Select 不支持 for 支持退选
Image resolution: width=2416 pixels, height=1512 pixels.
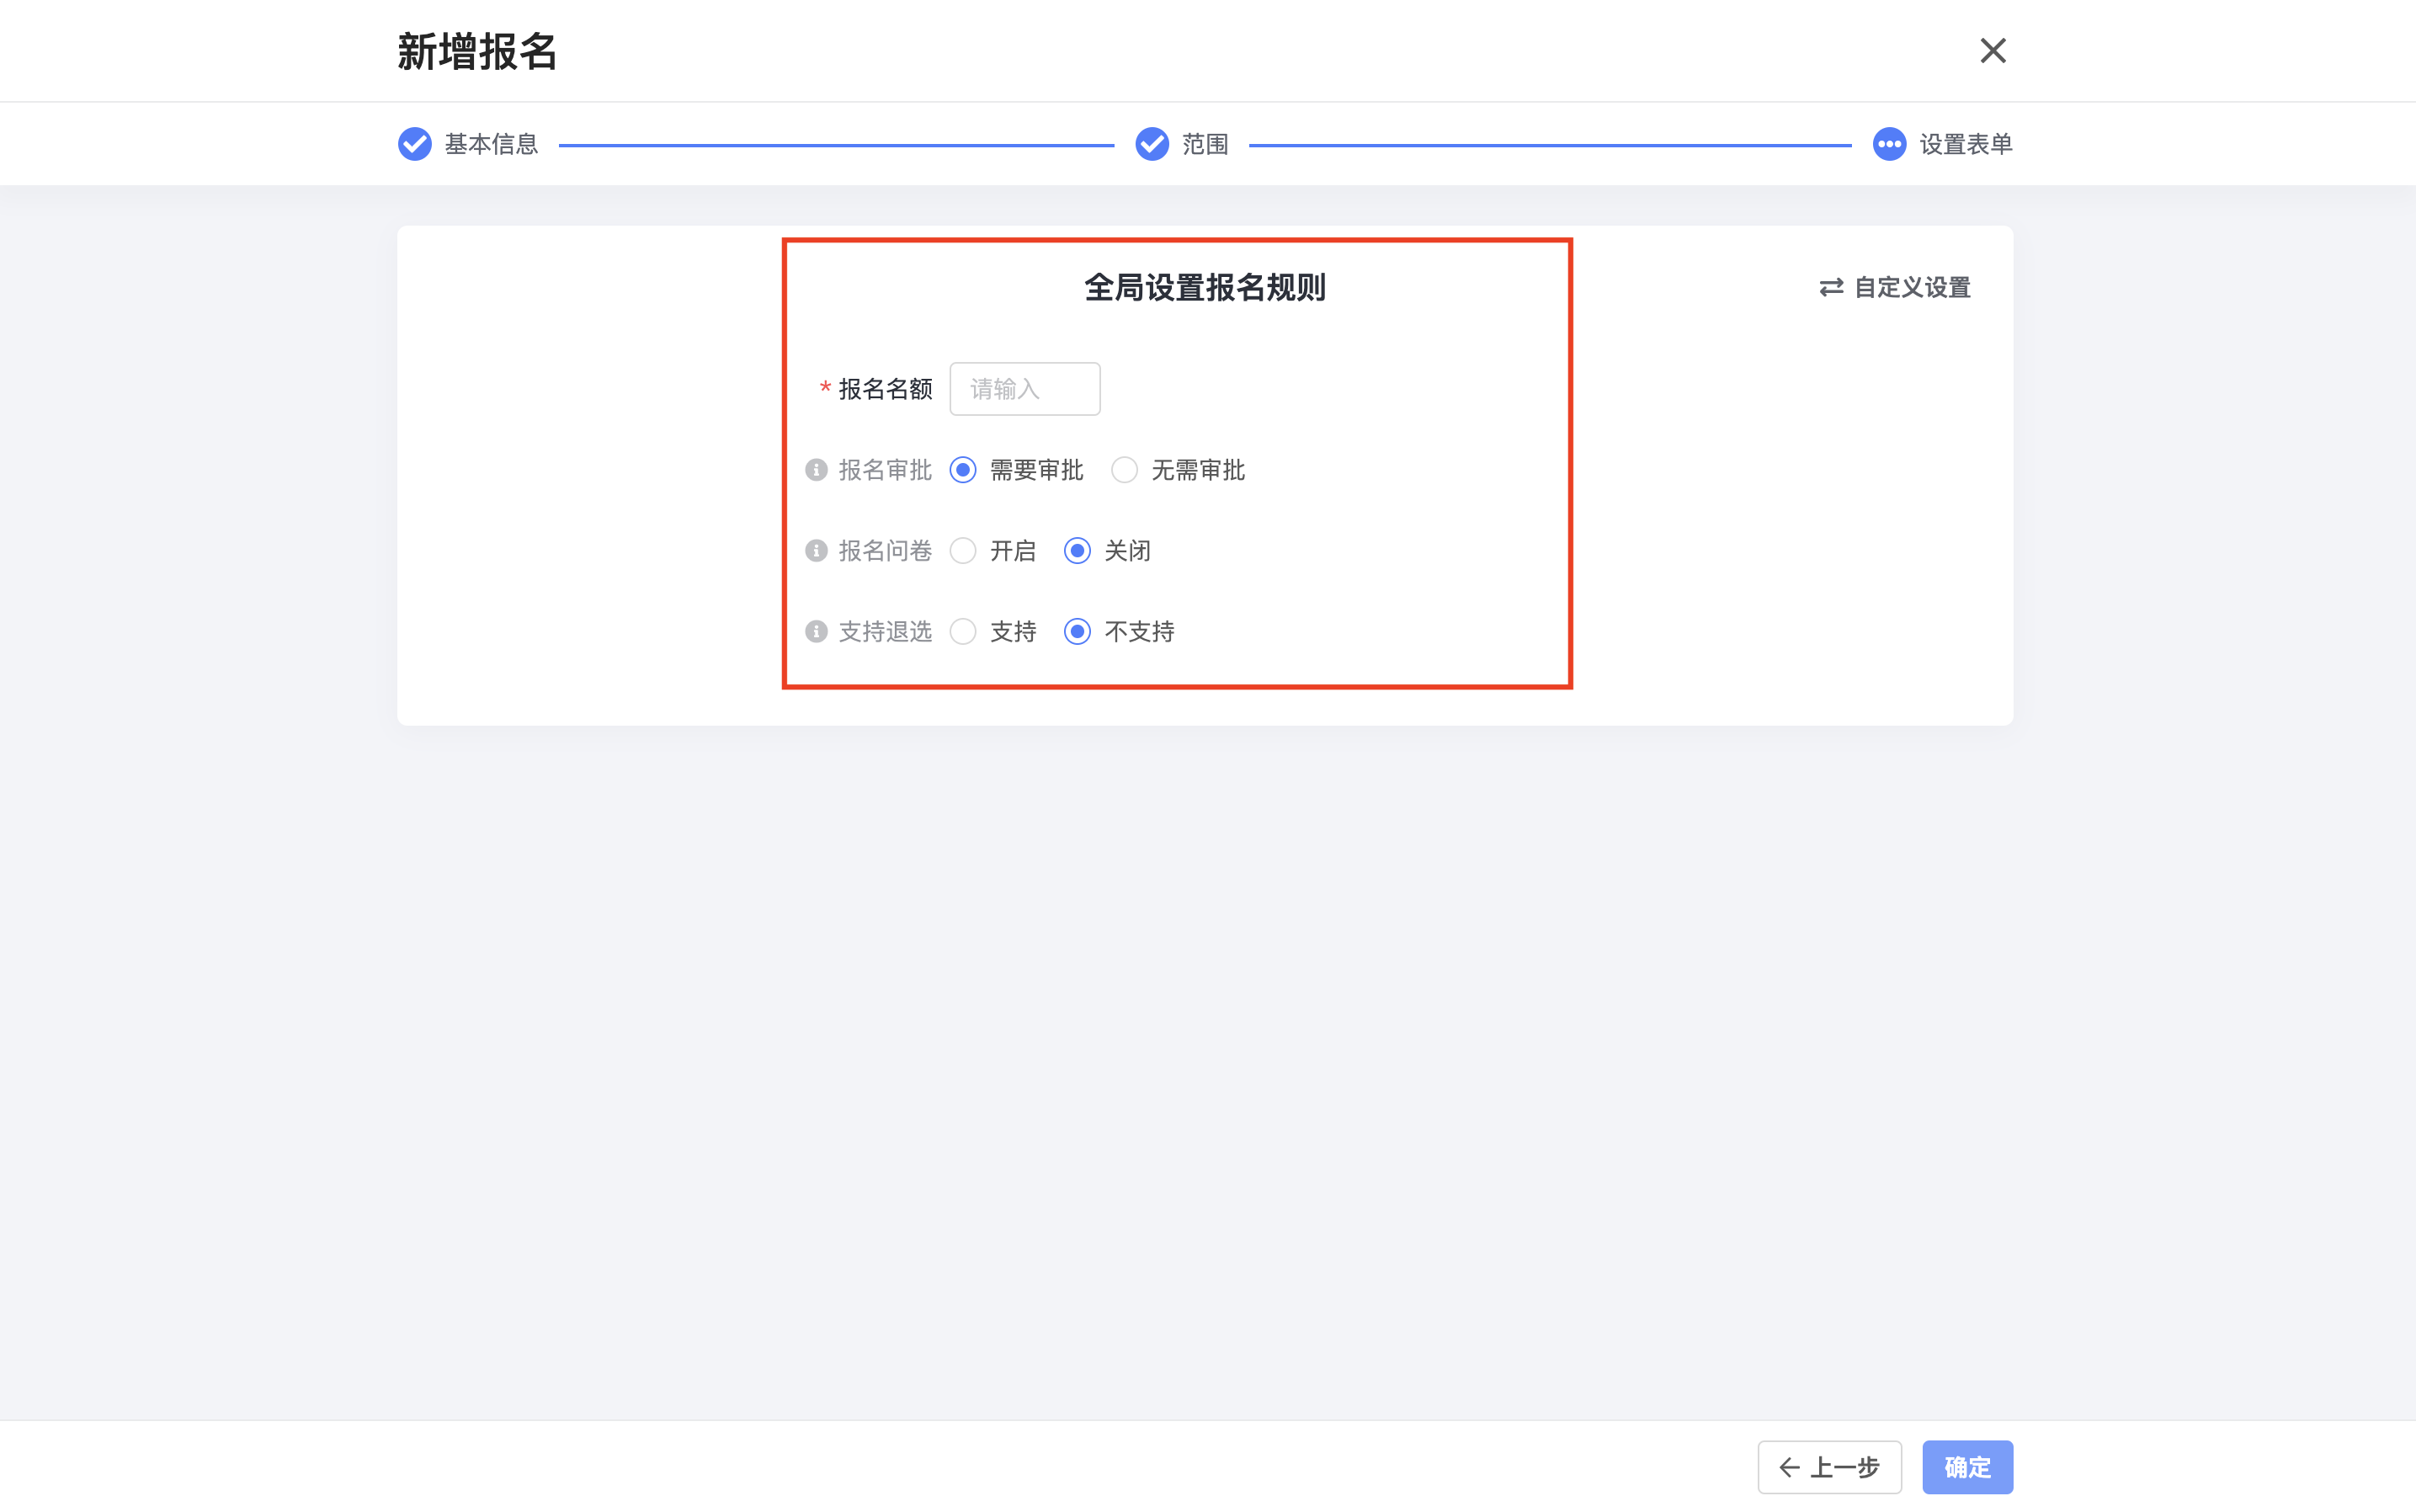click(1077, 632)
